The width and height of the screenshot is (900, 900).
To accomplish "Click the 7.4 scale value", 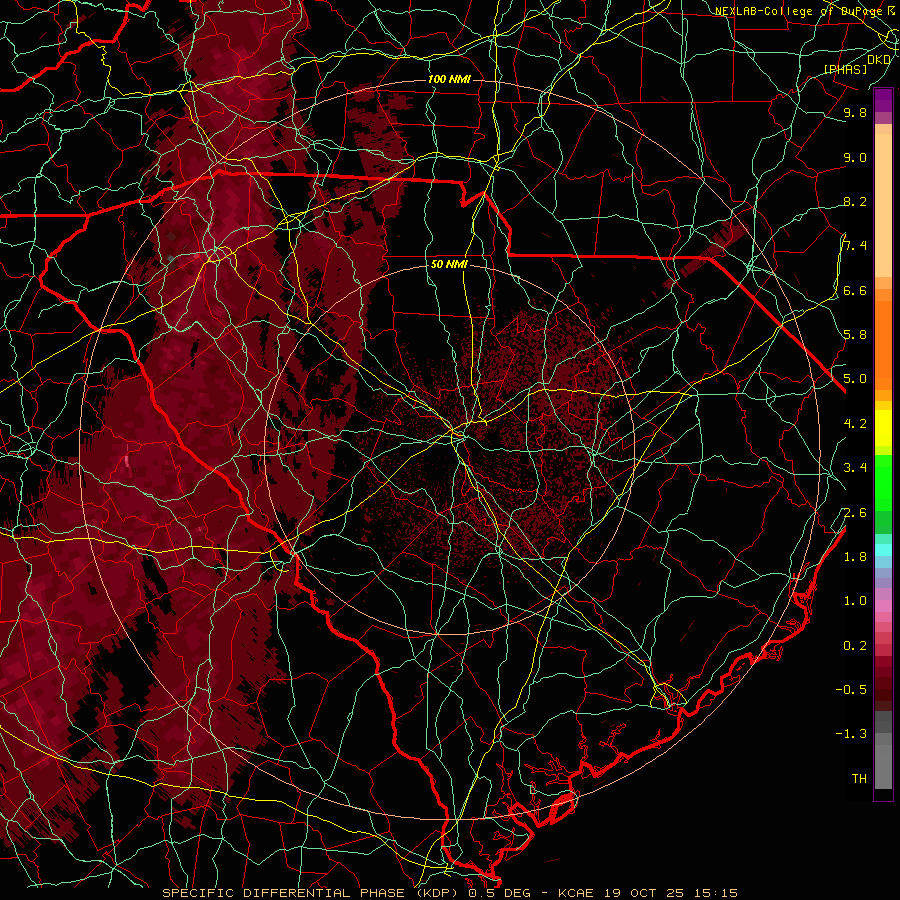I will pos(855,246).
